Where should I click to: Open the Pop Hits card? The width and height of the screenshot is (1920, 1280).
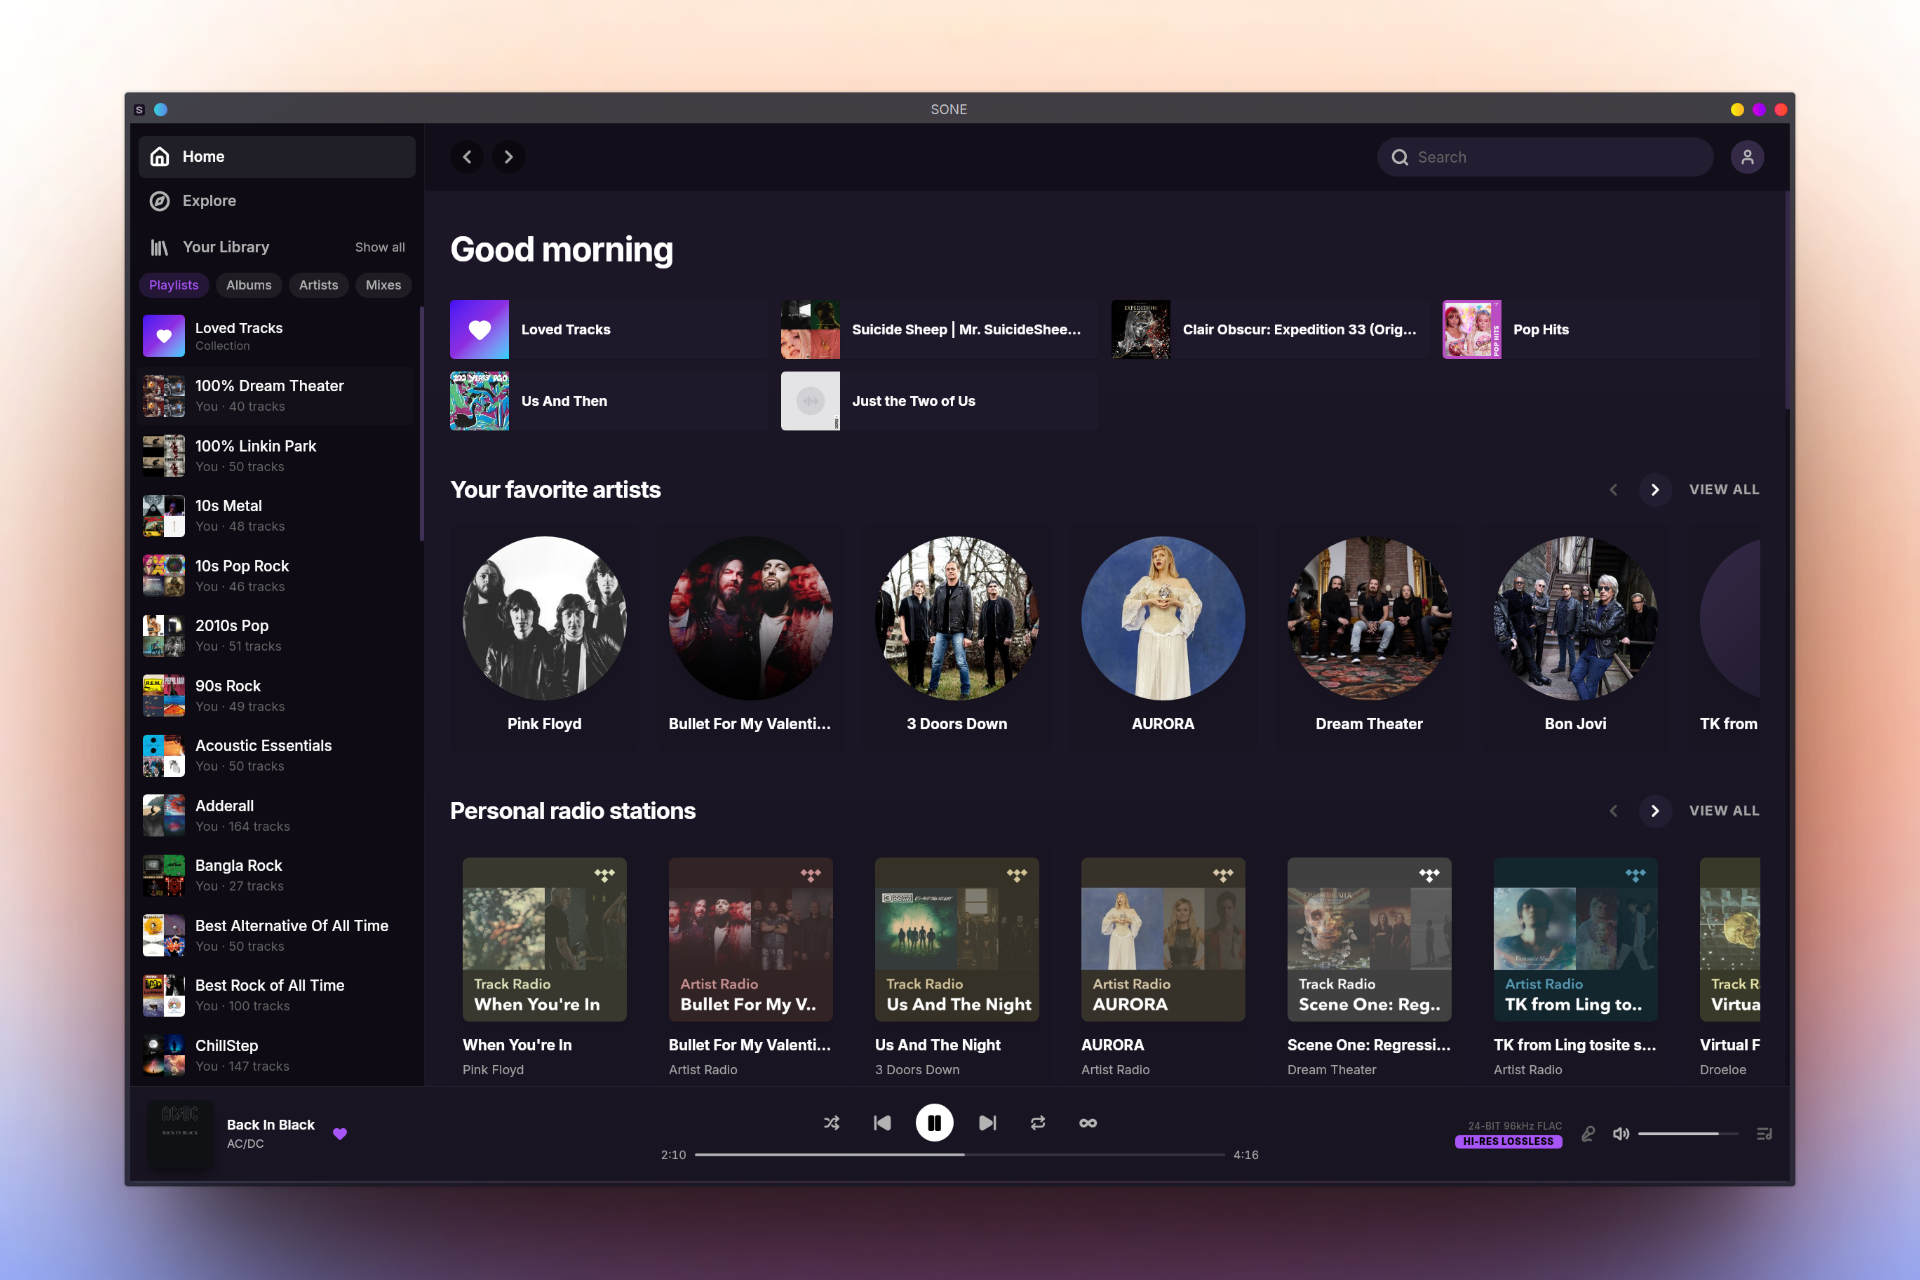[1601, 330]
